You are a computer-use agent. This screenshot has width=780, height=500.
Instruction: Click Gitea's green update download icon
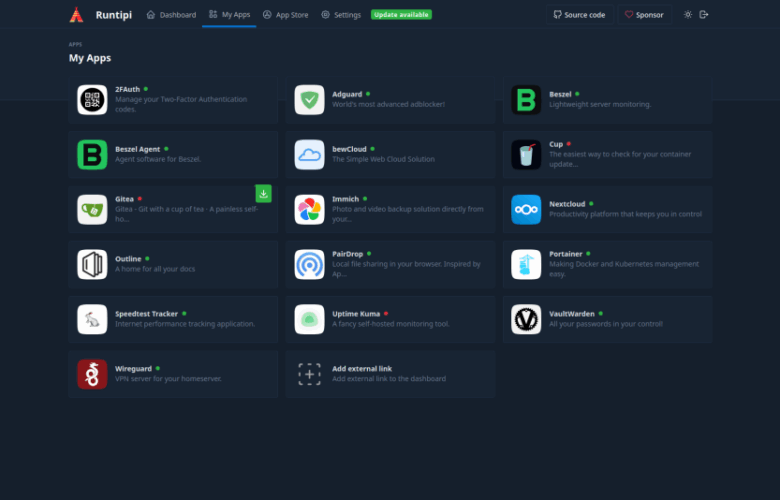pos(264,194)
